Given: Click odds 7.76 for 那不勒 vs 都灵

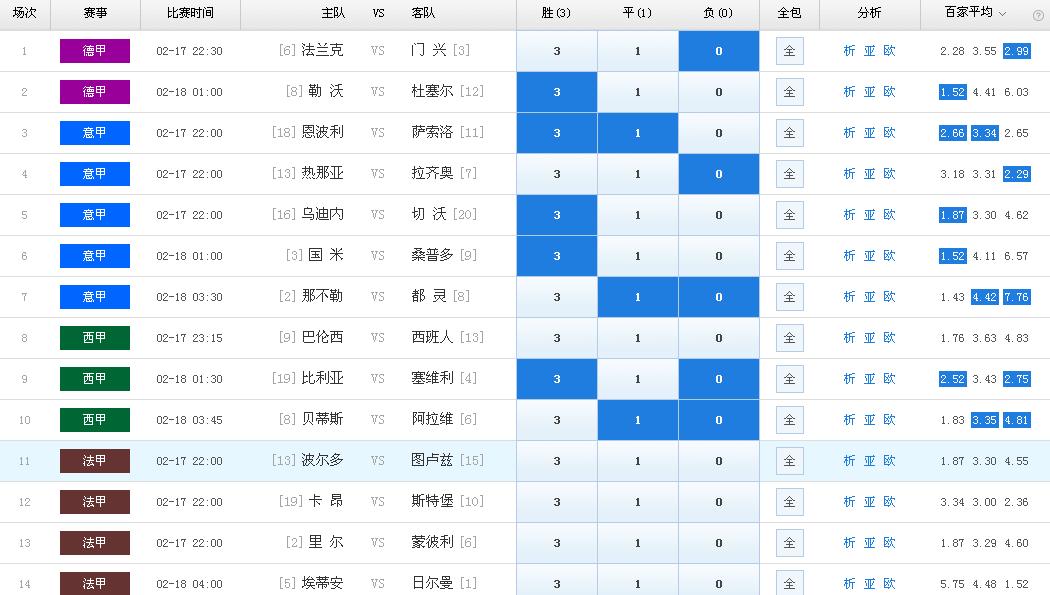Looking at the screenshot, I should 1017,296.
